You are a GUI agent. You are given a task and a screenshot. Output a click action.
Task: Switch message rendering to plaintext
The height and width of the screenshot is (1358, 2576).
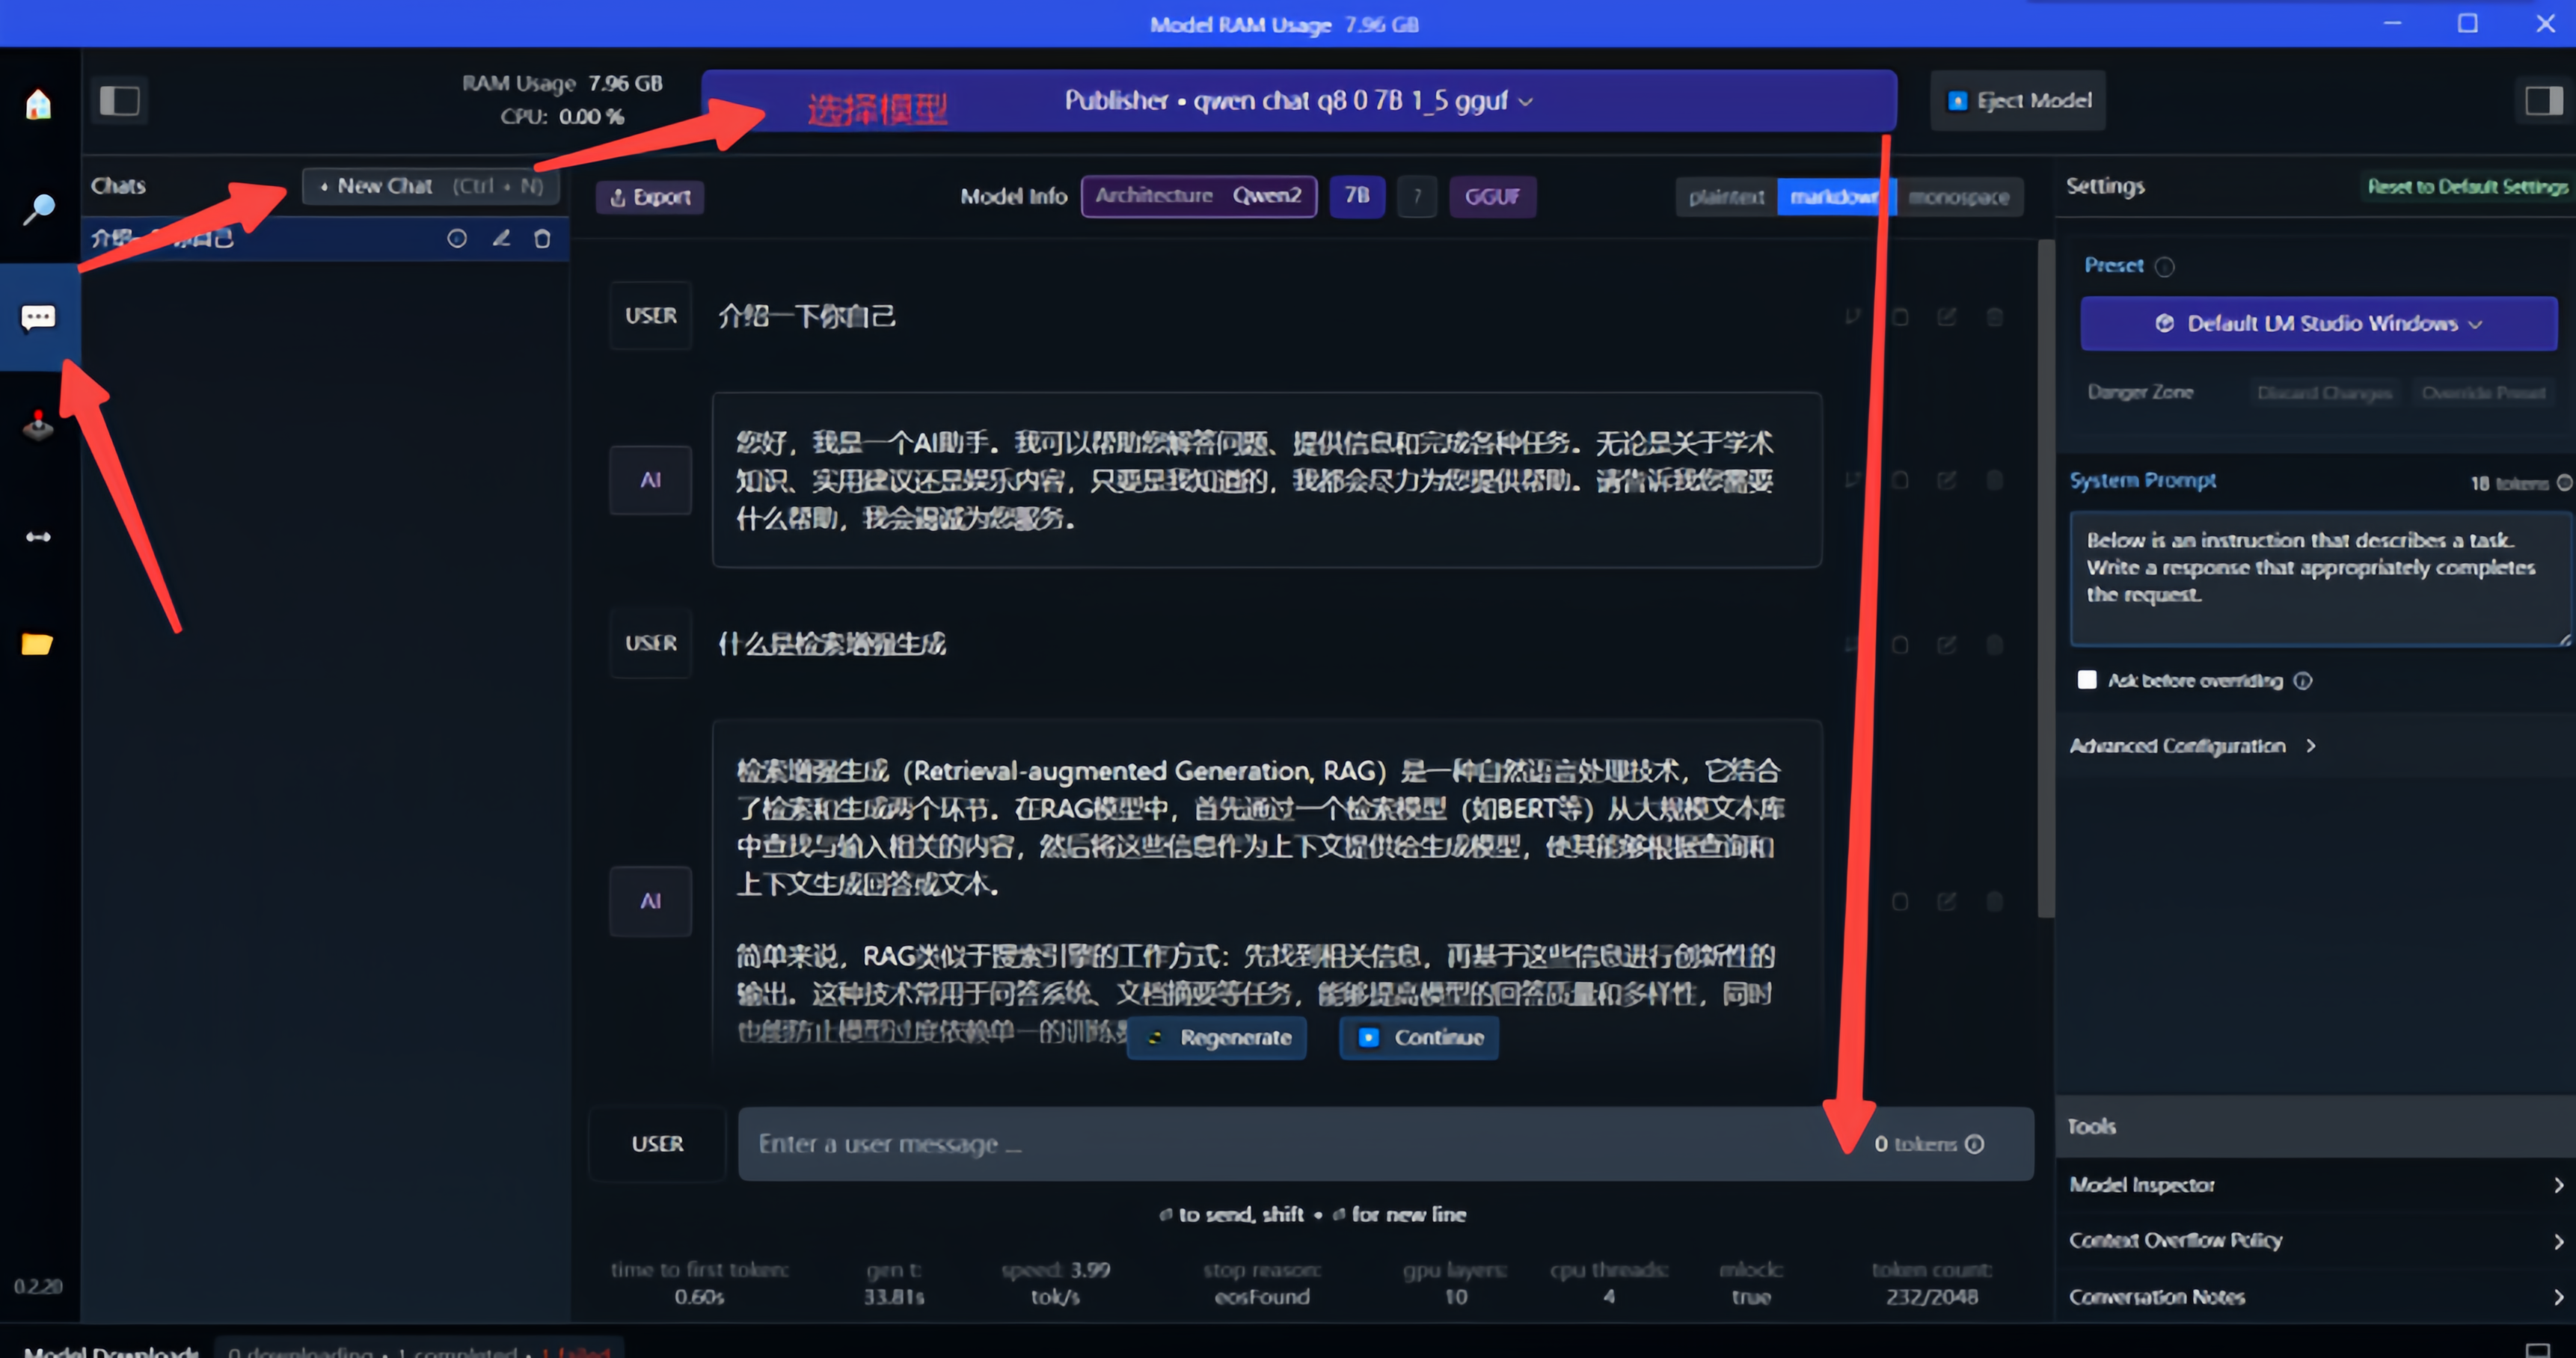(1727, 197)
